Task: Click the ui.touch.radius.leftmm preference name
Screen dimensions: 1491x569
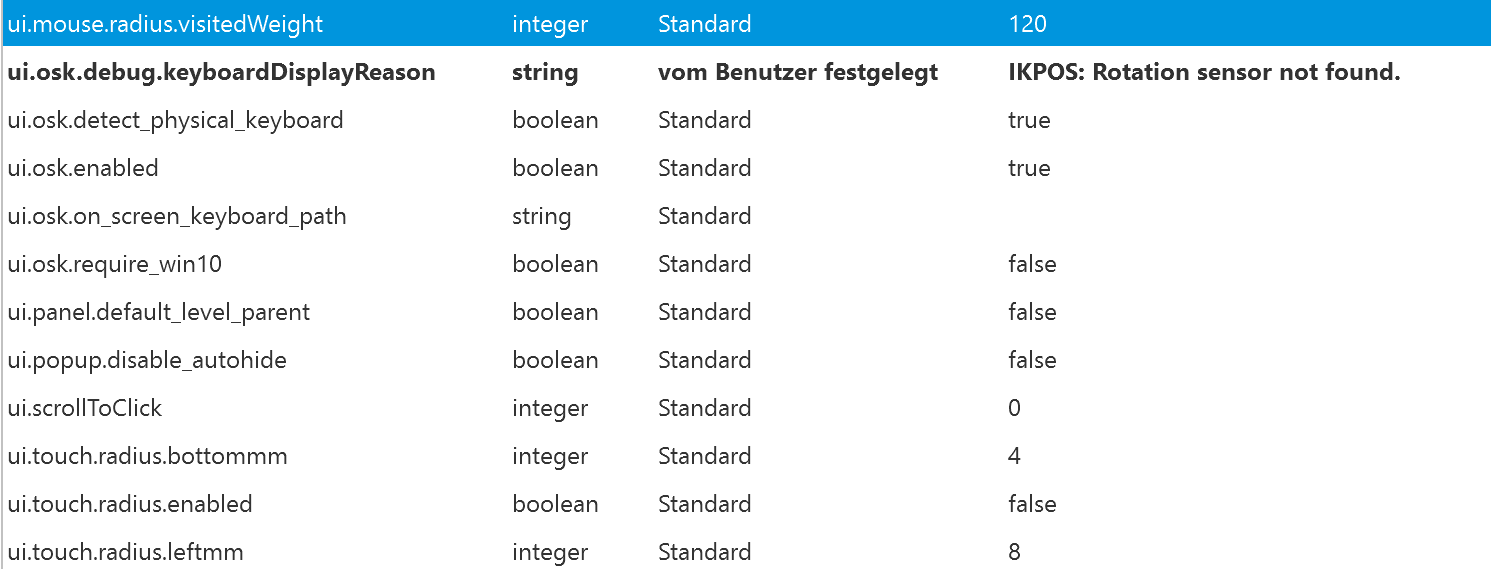Action: click(125, 552)
